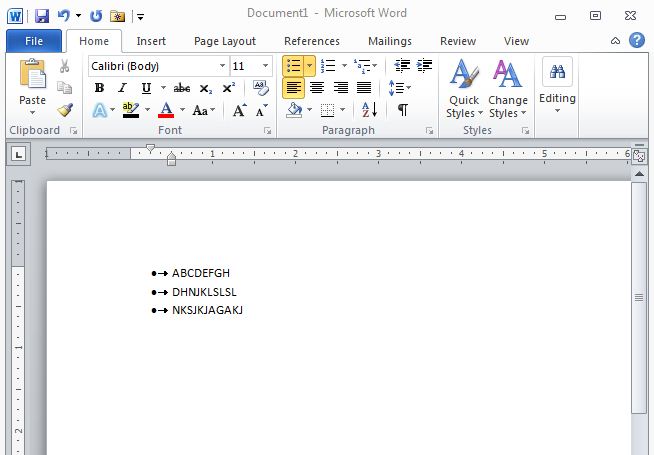Open Paste options arrow below Paste

[33, 113]
